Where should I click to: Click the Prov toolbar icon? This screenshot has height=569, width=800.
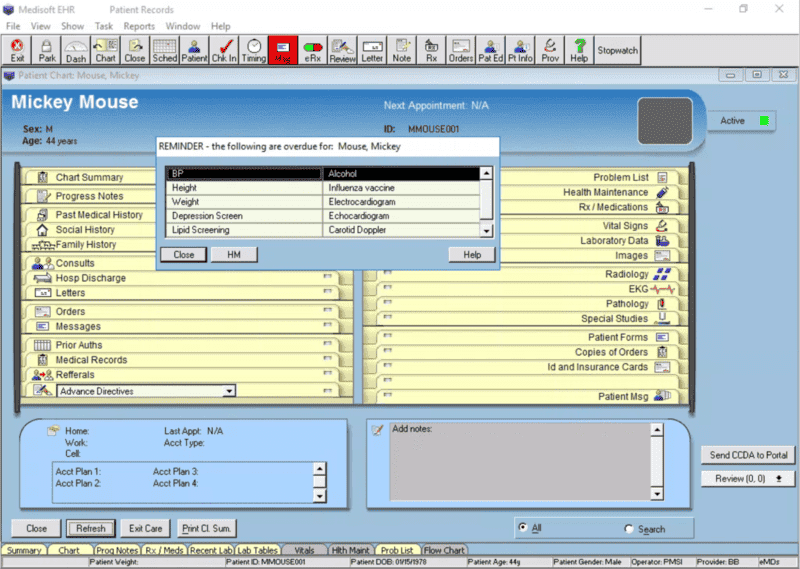(549, 51)
